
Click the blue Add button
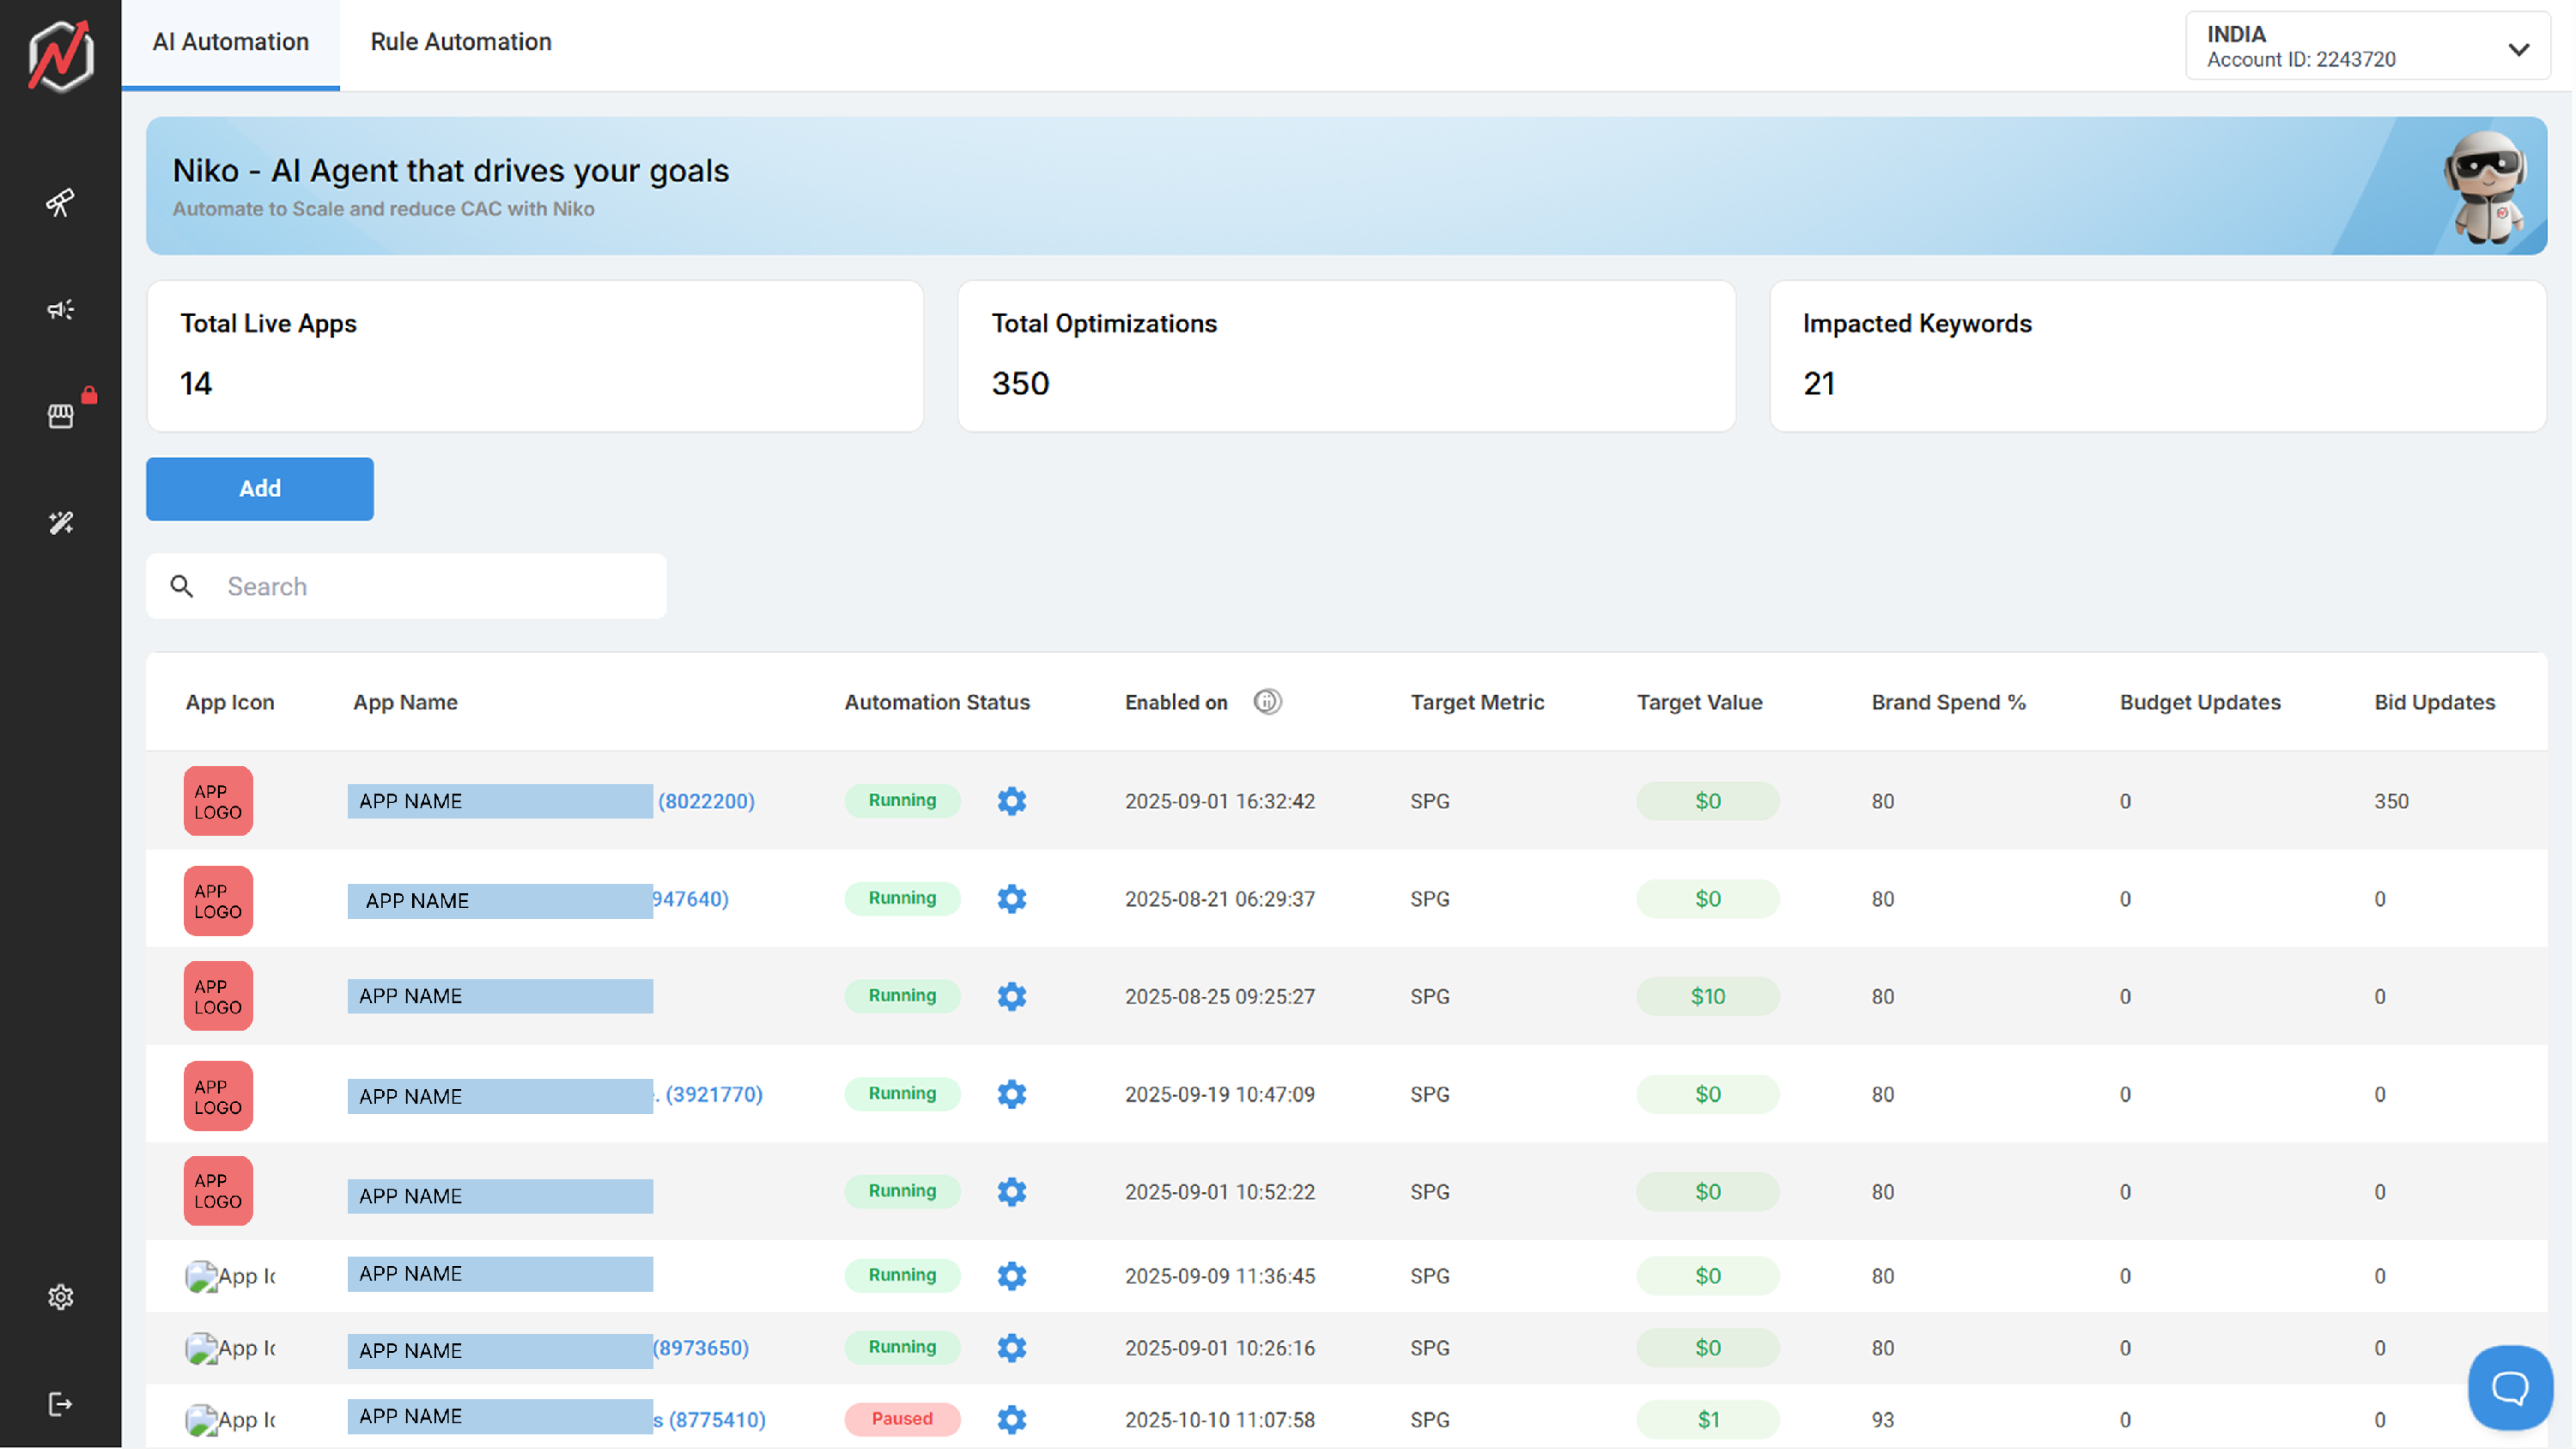tap(259, 488)
